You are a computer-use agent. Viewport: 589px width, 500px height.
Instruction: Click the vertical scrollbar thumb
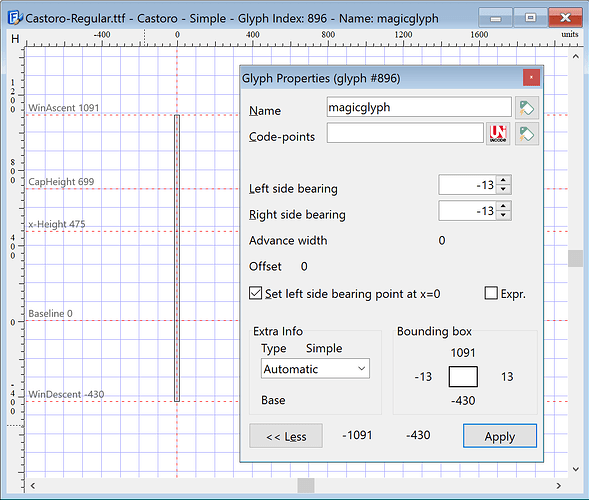point(575,258)
